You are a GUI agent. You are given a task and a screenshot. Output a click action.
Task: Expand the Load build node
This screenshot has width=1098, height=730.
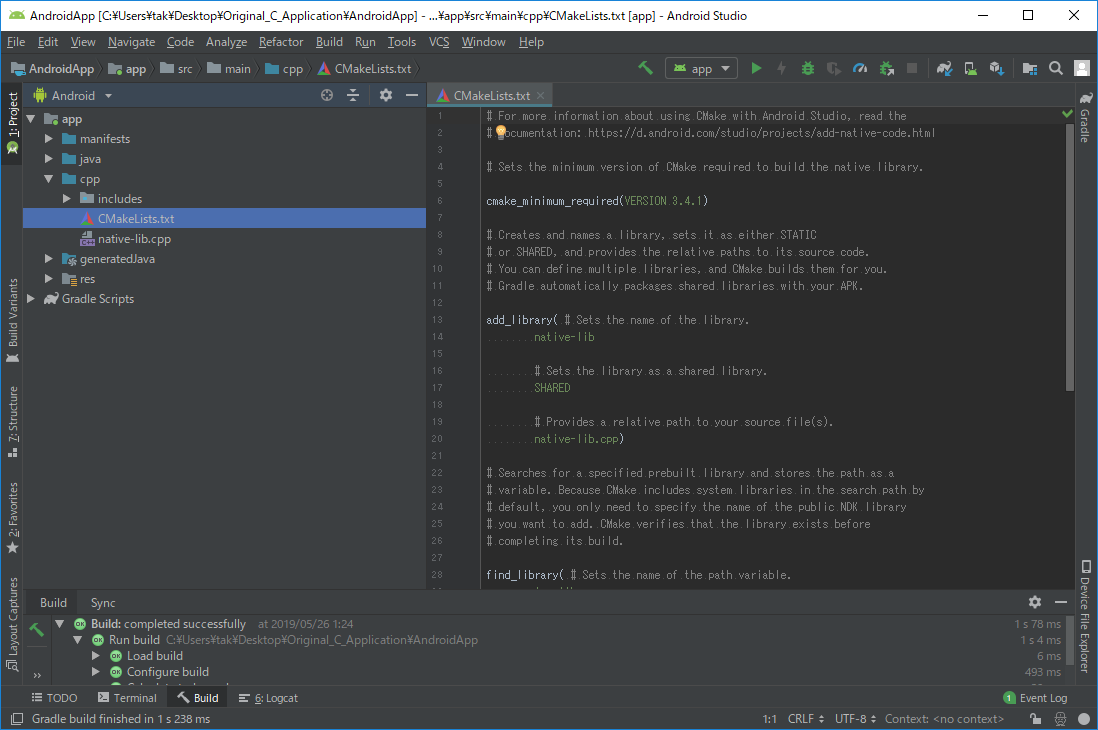96,656
